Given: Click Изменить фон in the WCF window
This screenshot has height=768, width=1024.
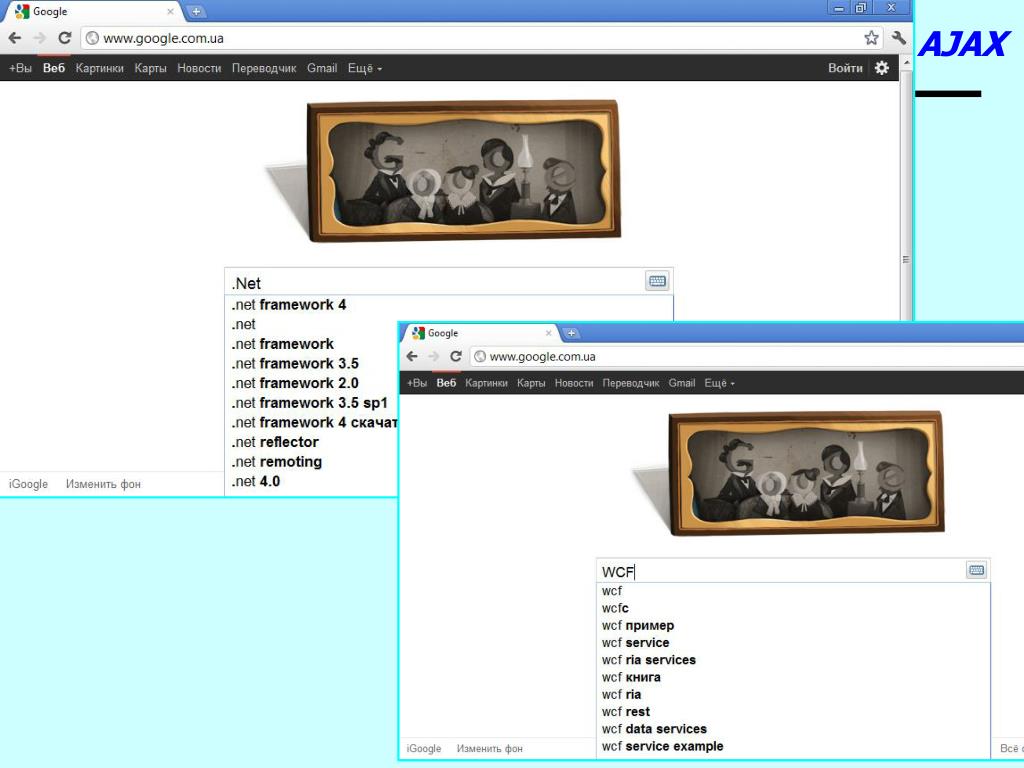Looking at the screenshot, I should pos(489,748).
